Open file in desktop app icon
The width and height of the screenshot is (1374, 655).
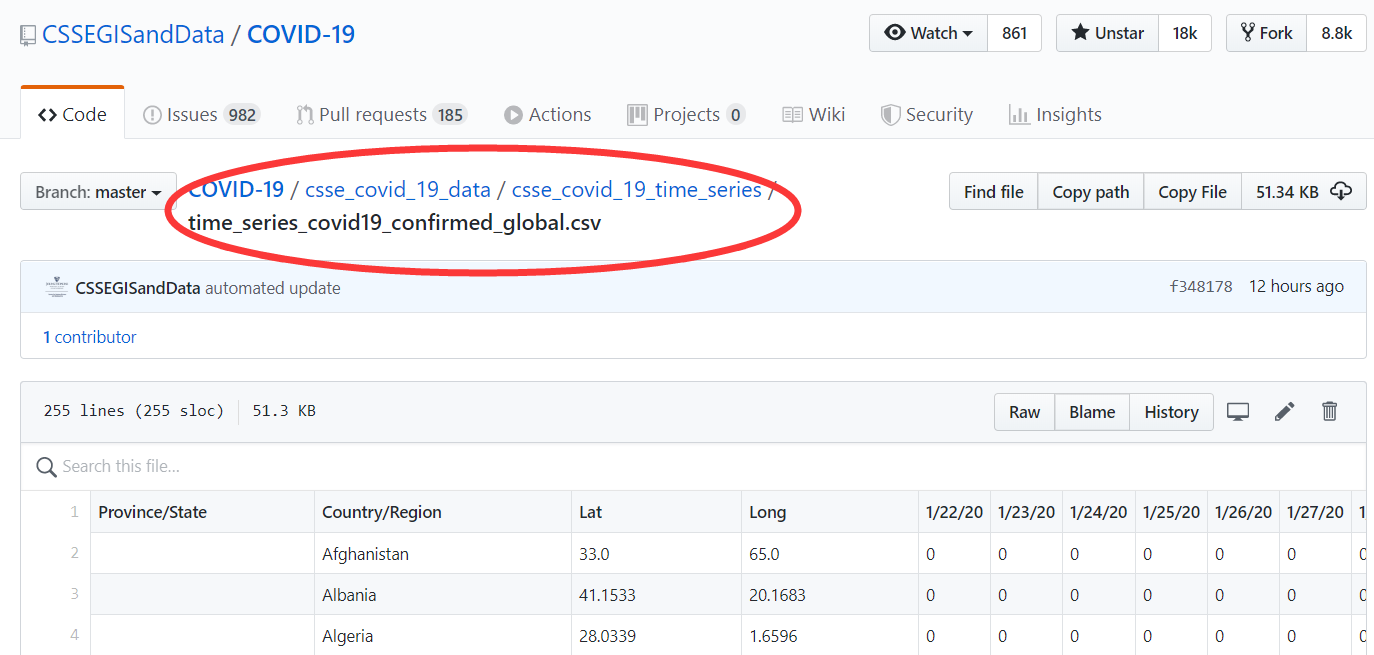coord(1238,412)
